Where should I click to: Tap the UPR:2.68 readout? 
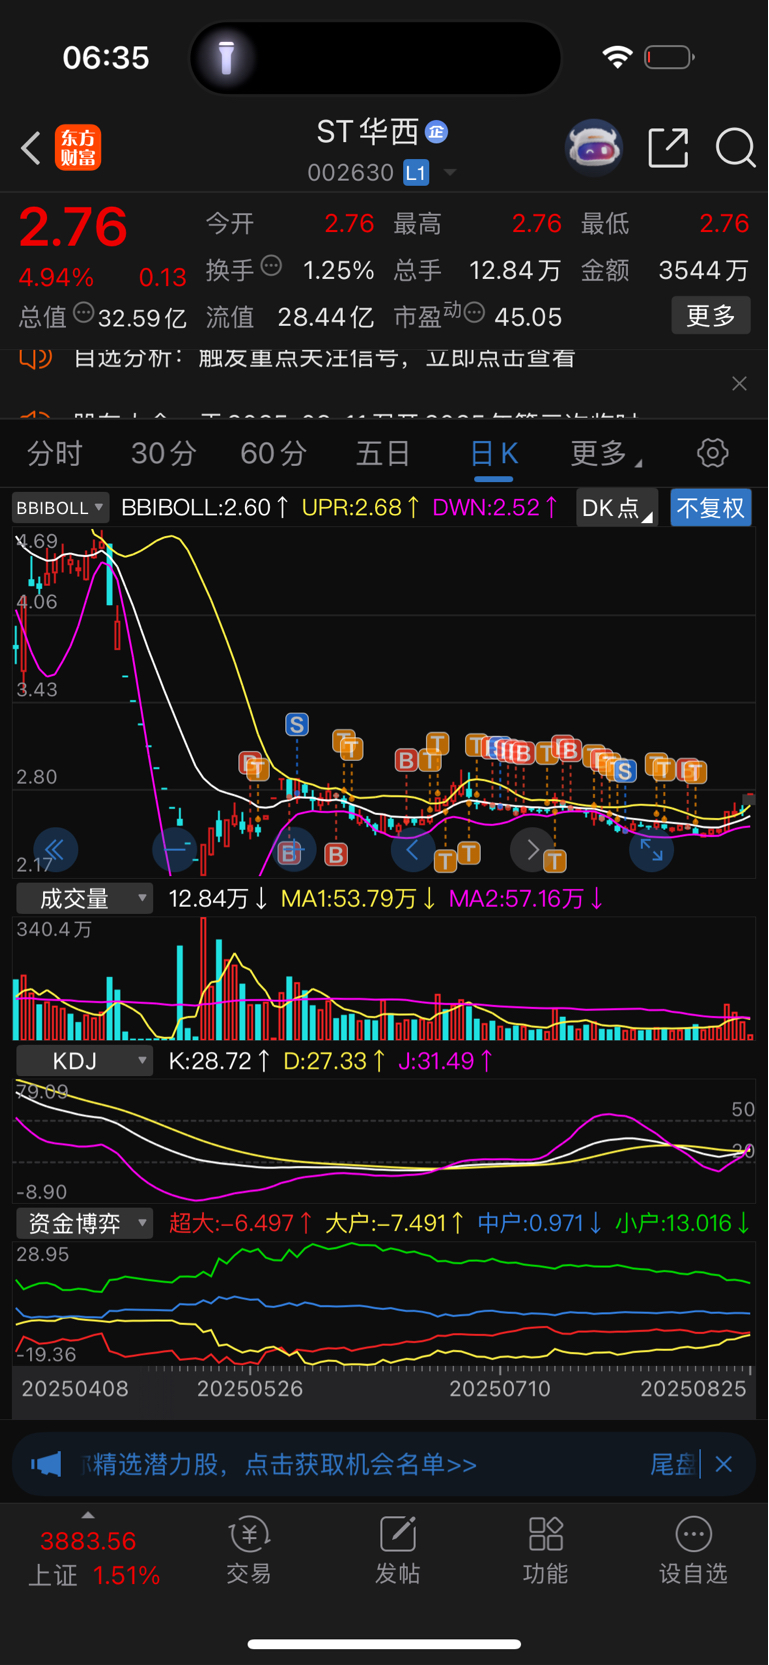click(361, 507)
